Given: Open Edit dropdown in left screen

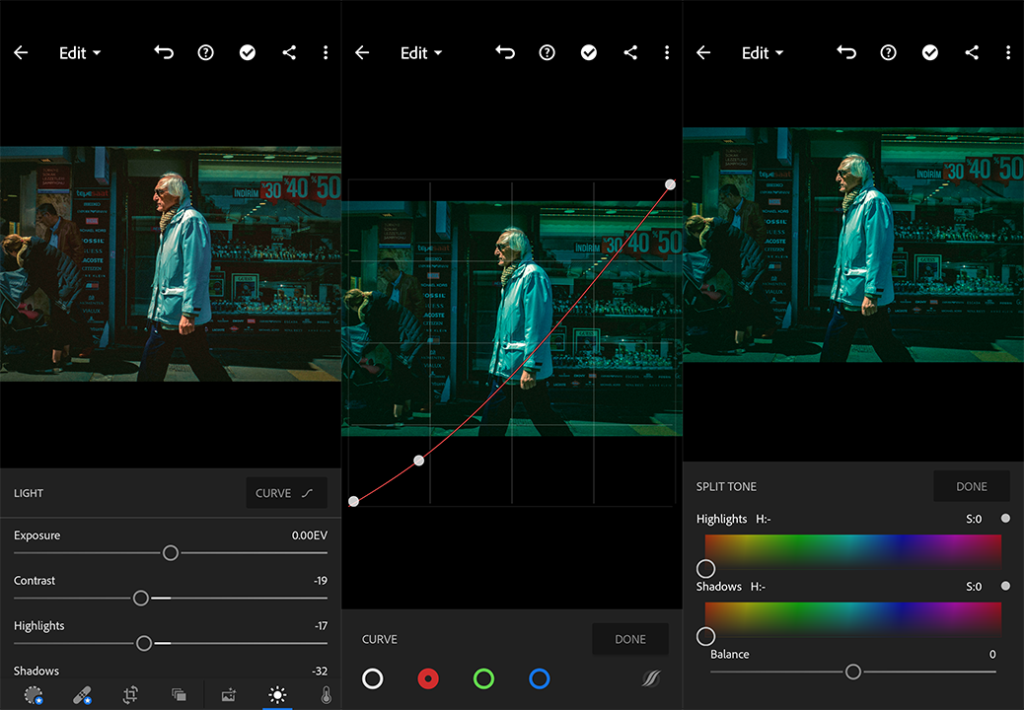Looking at the screenshot, I should point(80,53).
